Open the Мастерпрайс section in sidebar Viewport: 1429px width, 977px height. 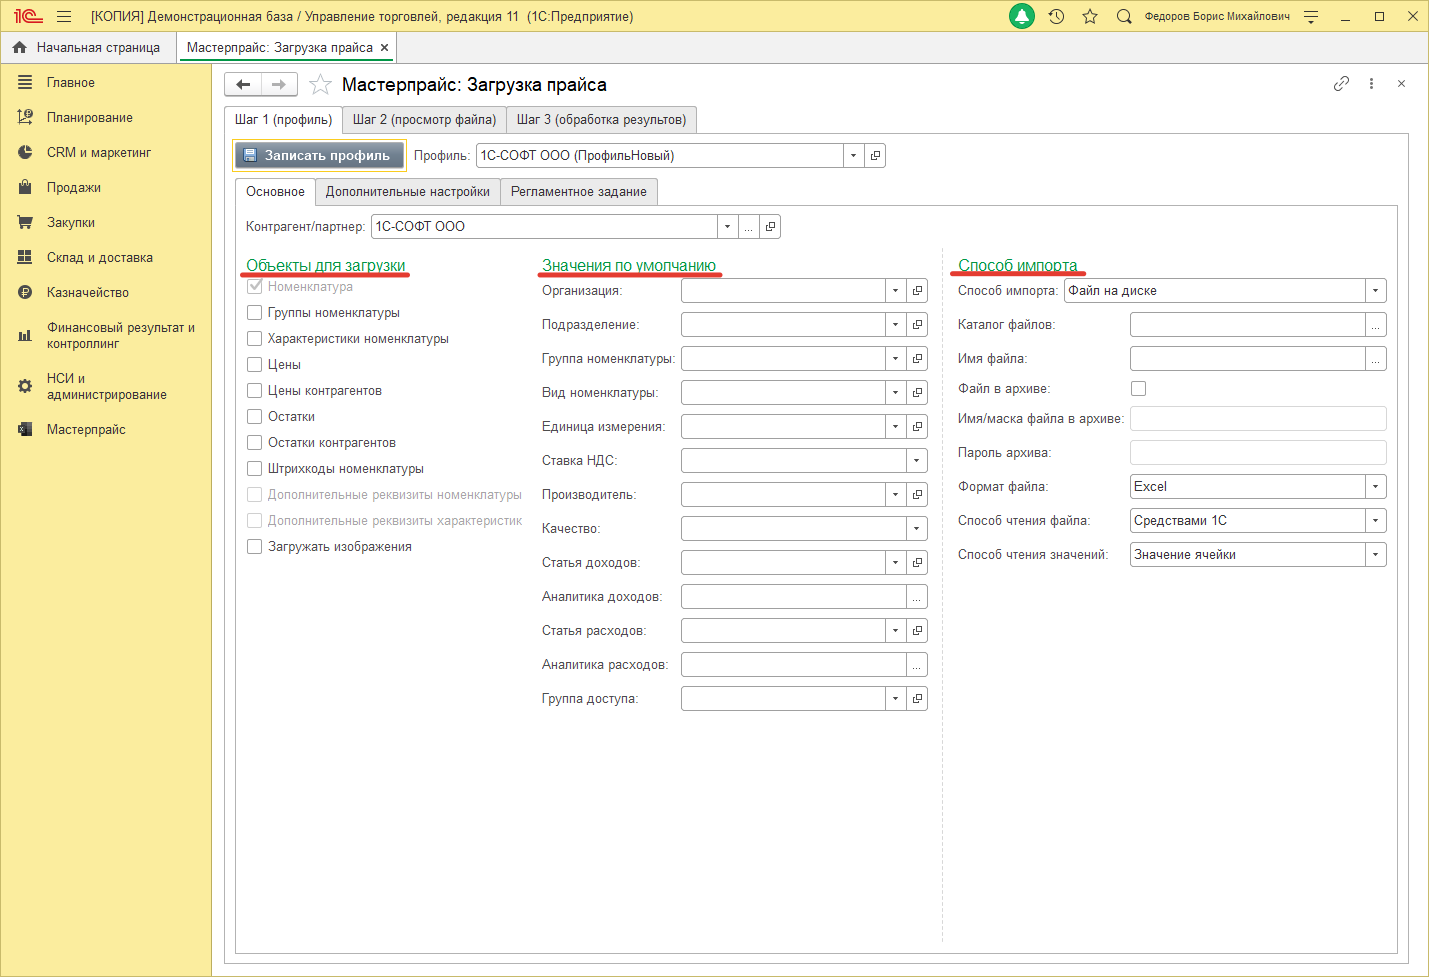(x=86, y=430)
